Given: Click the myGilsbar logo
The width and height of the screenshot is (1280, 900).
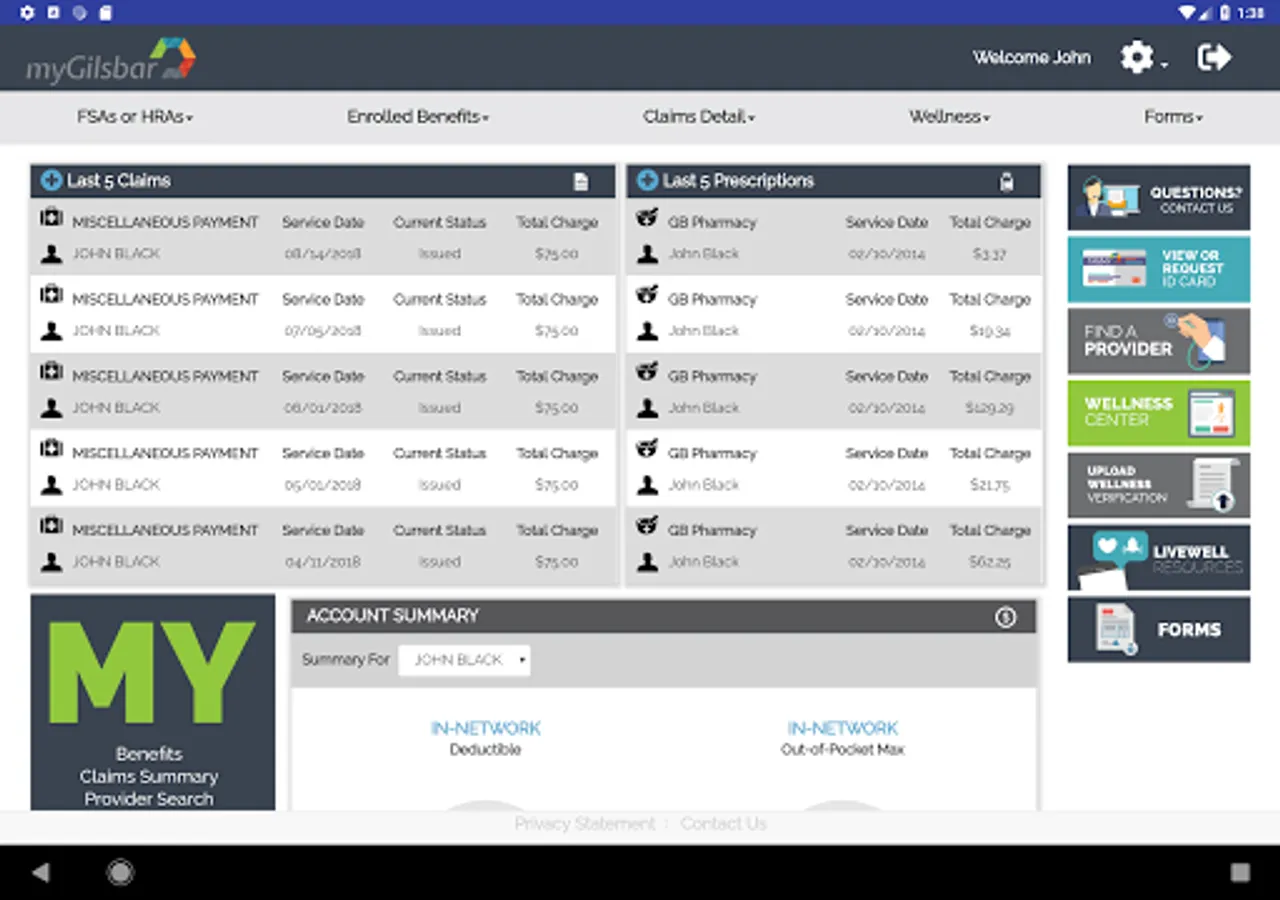Looking at the screenshot, I should 111,59.
